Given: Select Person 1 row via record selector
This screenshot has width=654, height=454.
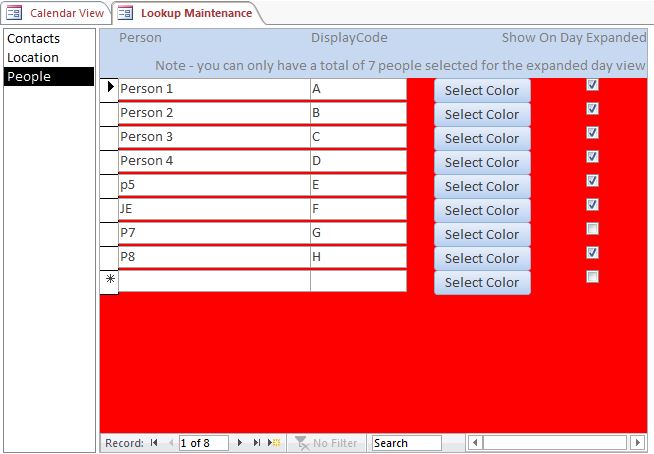Looking at the screenshot, I should tap(109, 88).
